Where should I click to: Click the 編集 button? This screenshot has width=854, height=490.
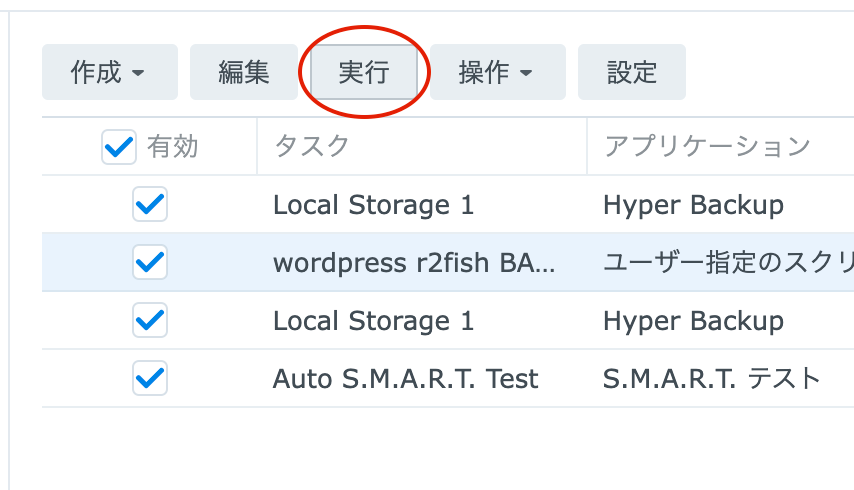[x=243, y=72]
